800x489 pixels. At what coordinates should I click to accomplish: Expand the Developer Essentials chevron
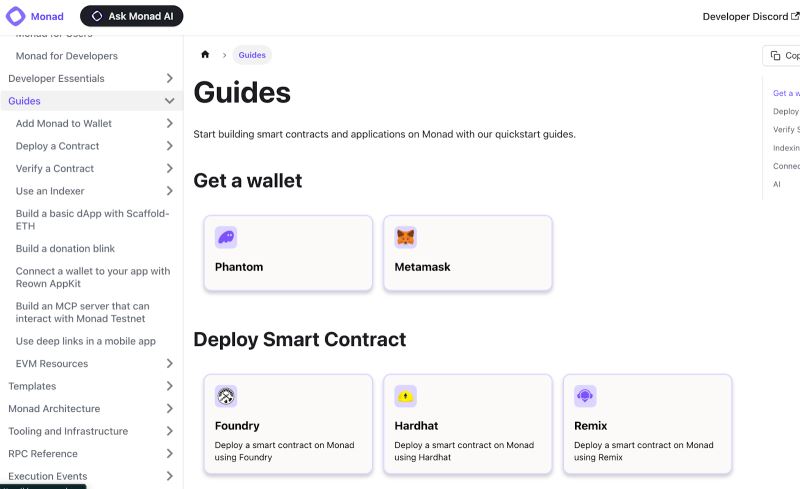click(x=170, y=78)
